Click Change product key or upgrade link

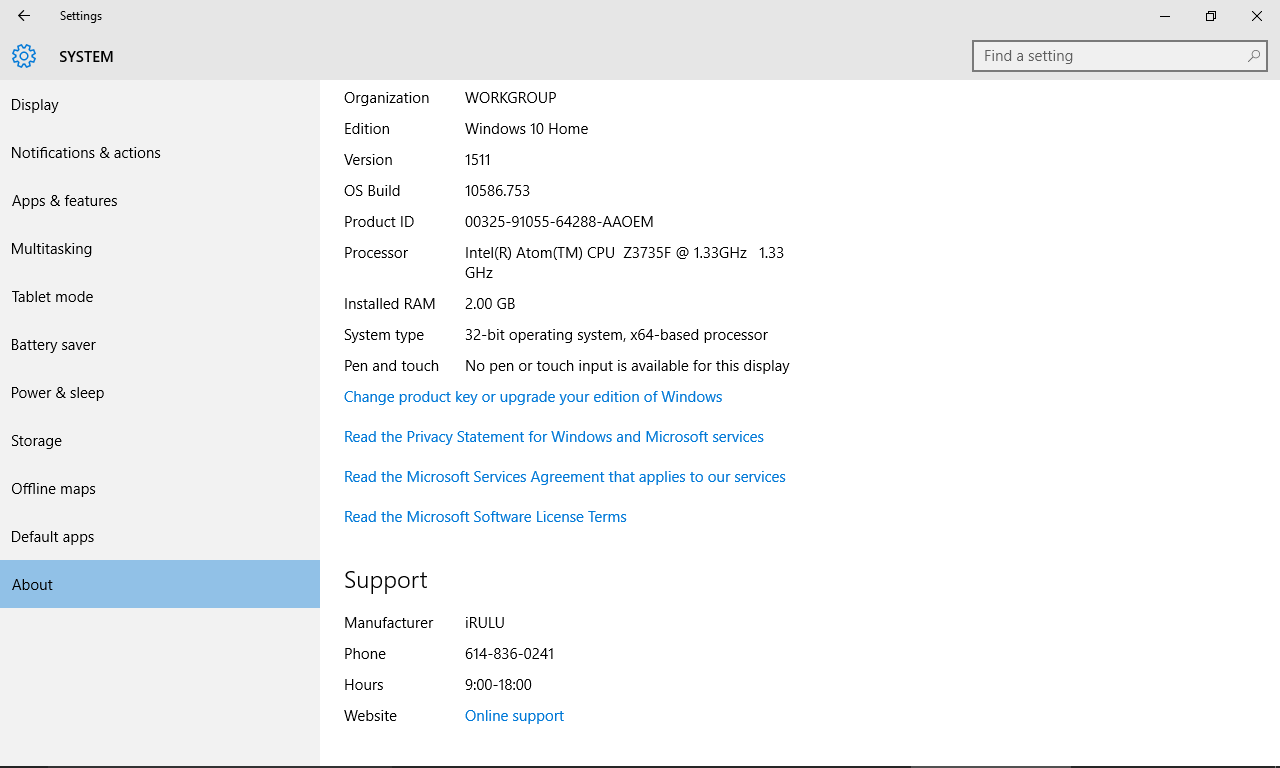tap(533, 397)
